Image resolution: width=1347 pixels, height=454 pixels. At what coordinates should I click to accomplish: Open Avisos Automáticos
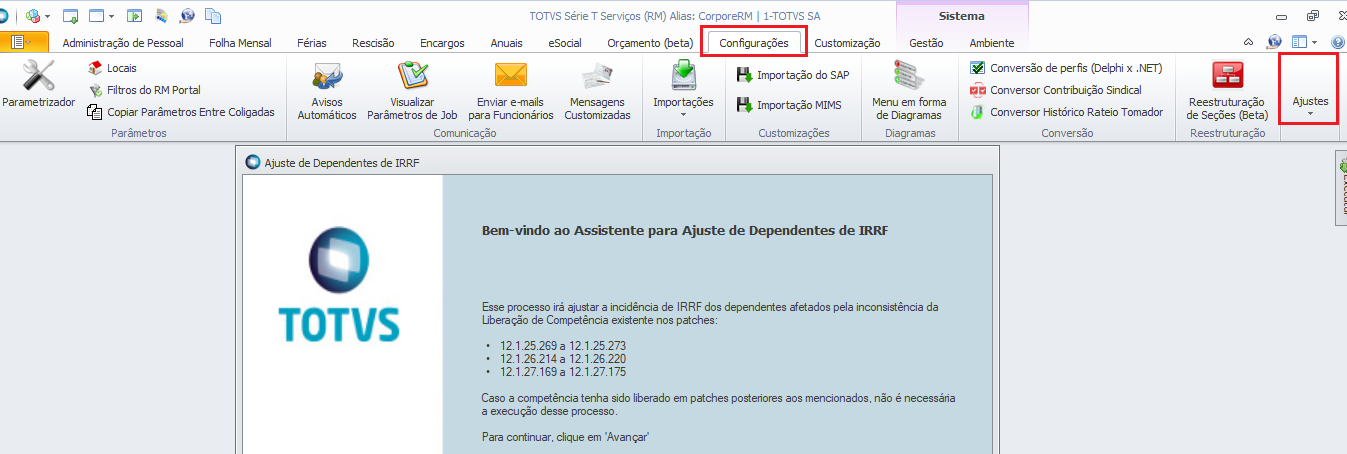327,91
